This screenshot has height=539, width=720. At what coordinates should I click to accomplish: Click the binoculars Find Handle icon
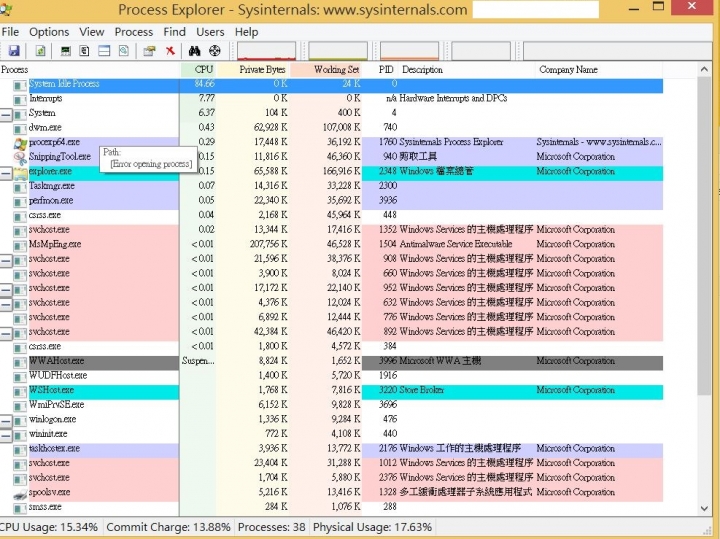195,51
